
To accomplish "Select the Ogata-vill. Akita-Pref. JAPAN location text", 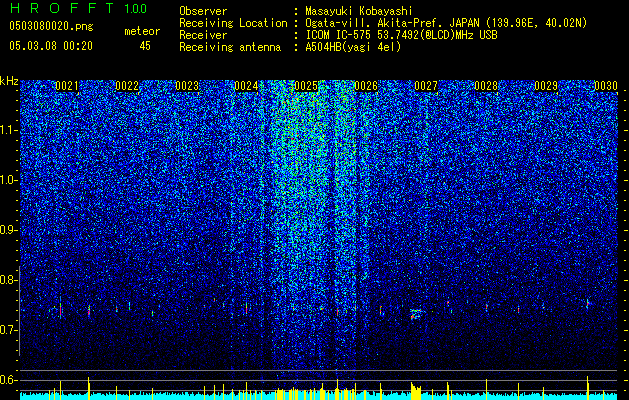I will 446,23.
